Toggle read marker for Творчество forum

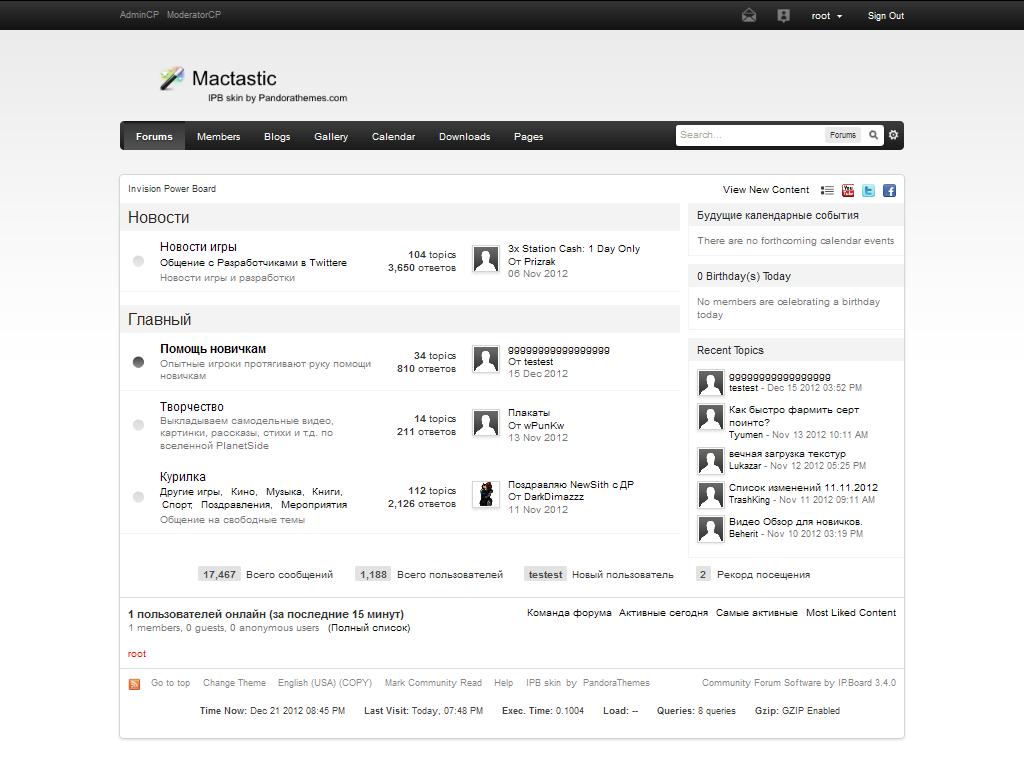(138, 425)
